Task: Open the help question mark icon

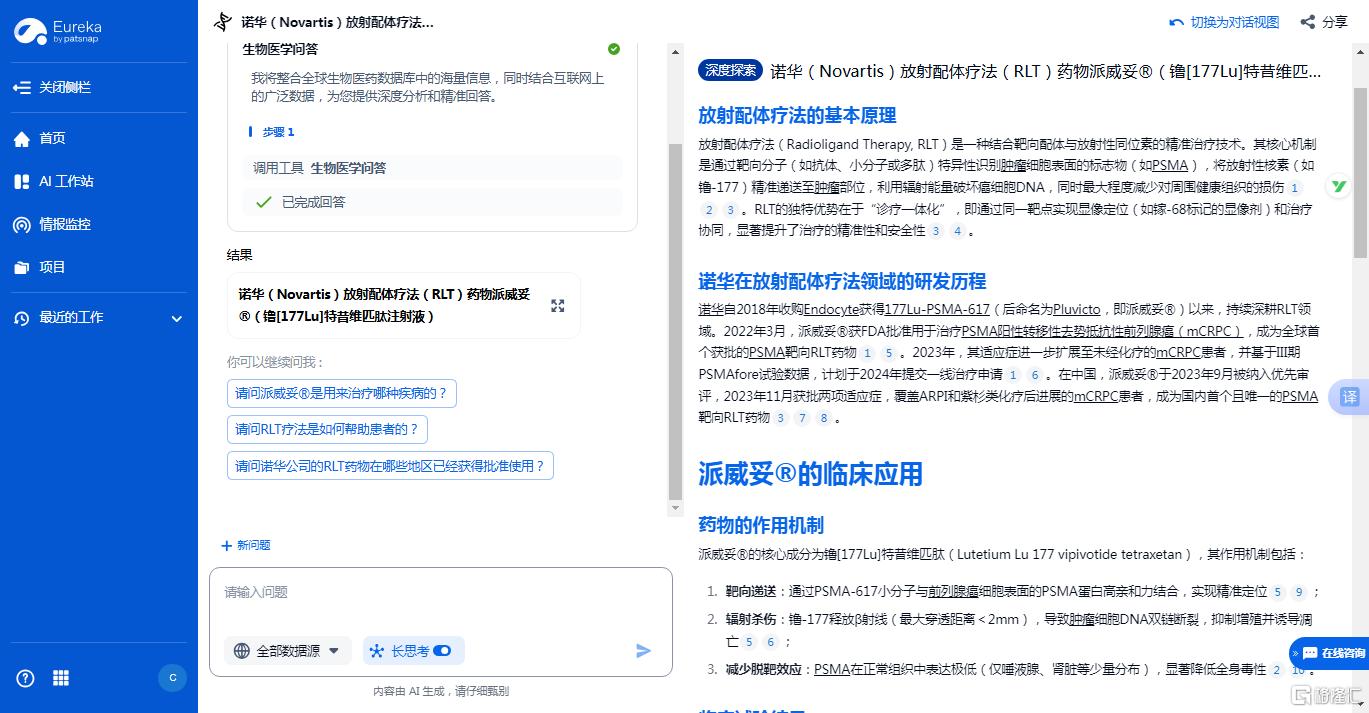Action: [25, 678]
